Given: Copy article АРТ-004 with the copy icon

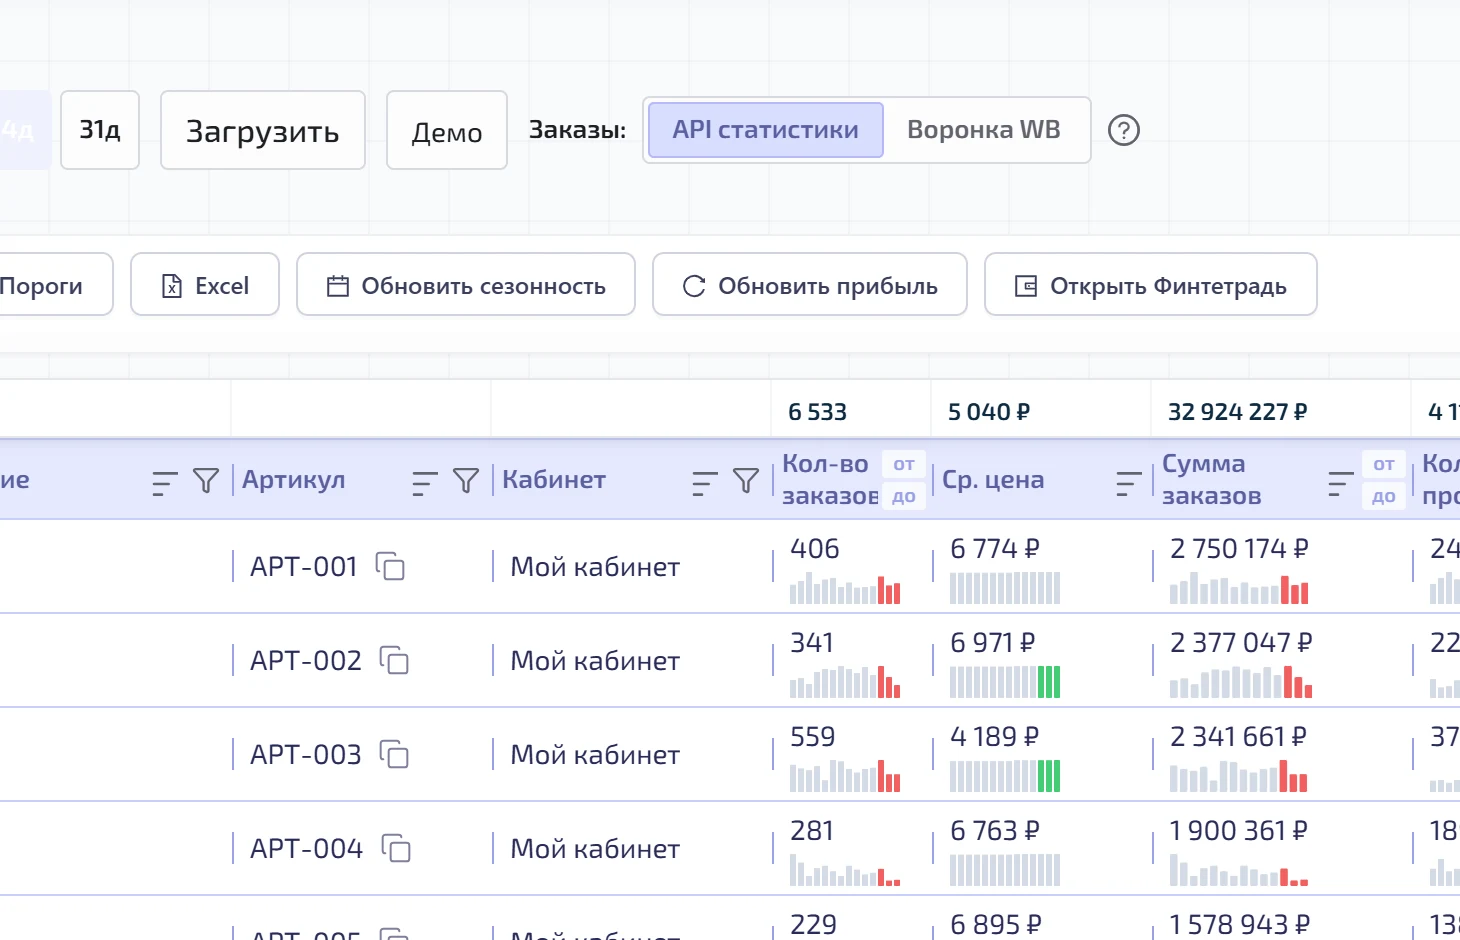Looking at the screenshot, I should pyautogui.click(x=396, y=849).
